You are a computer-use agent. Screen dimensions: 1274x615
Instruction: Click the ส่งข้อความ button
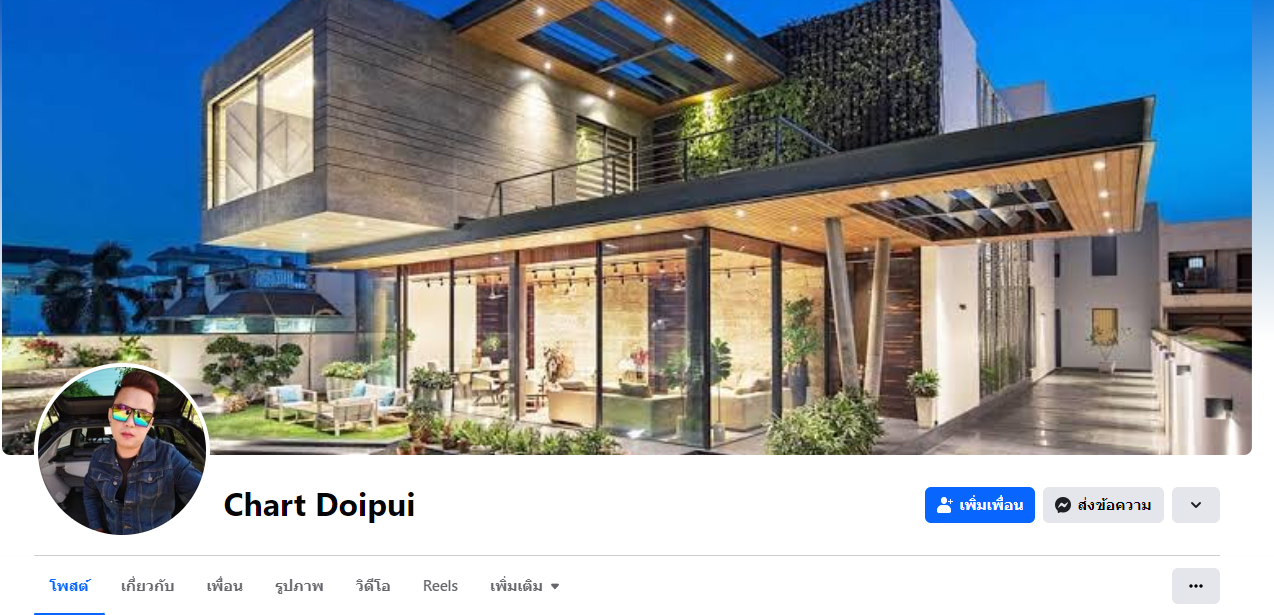[x=1103, y=505]
